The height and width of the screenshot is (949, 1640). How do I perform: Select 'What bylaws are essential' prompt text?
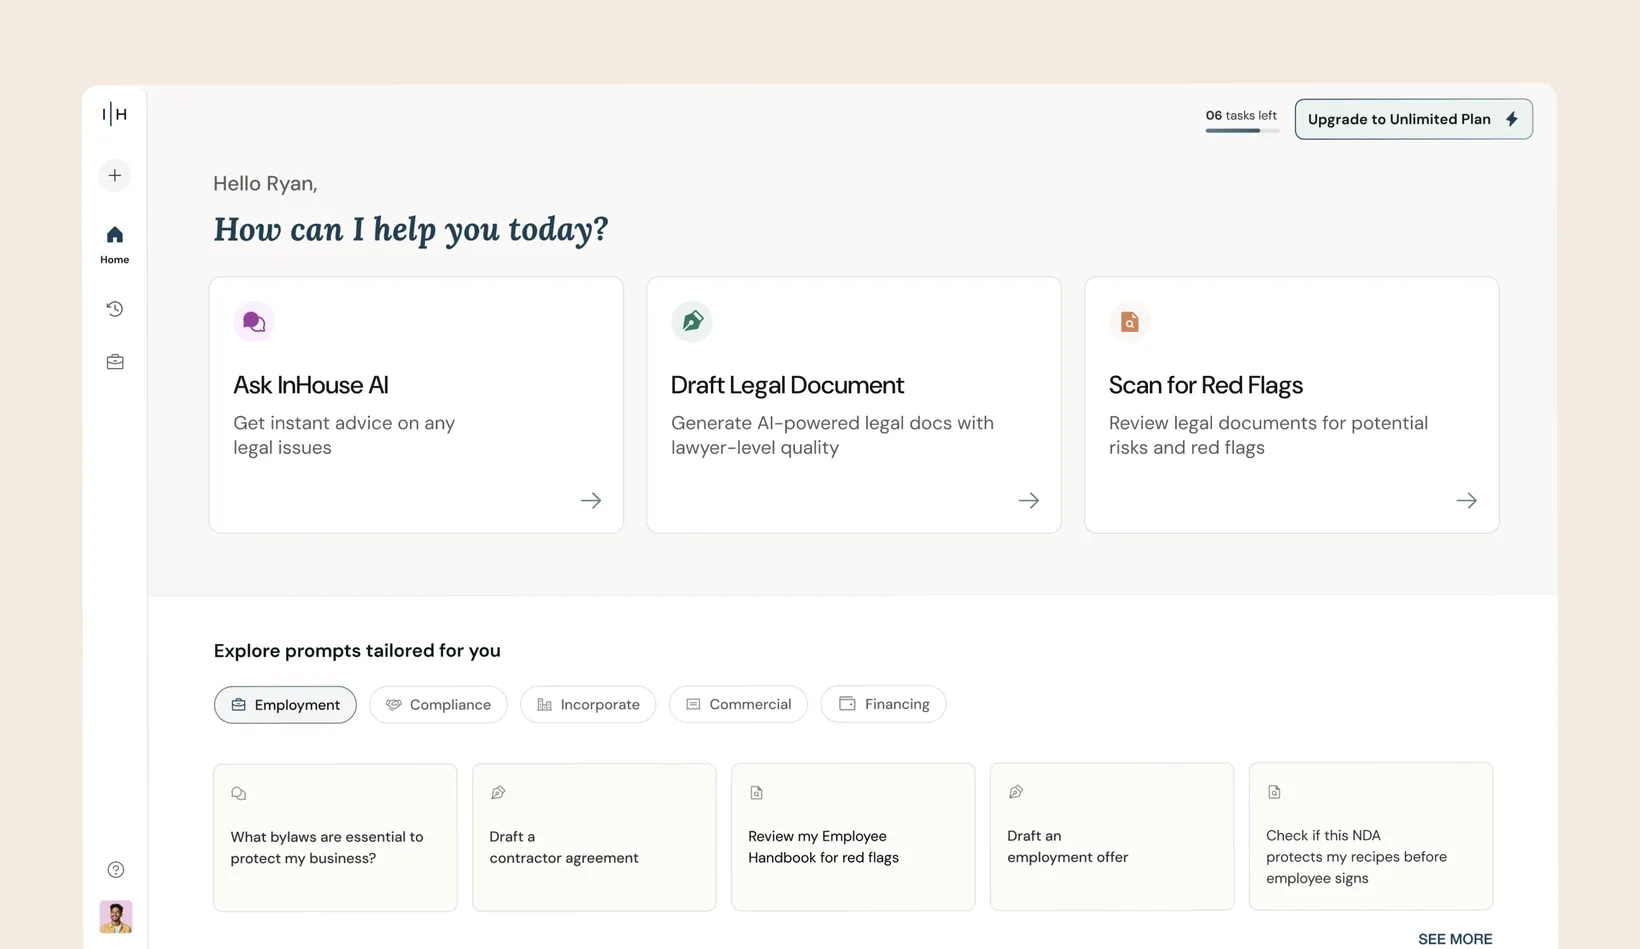[327, 848]
